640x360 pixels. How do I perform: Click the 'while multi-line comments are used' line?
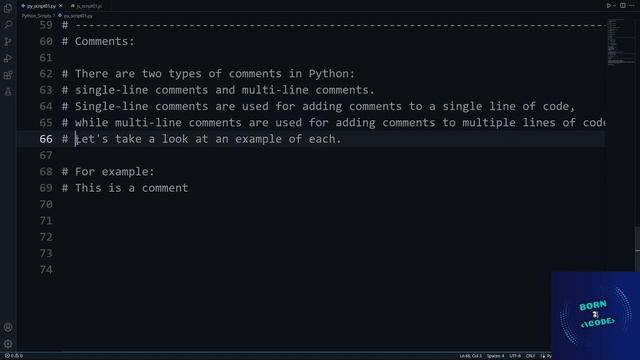pyautogui.click(x=333, y=123)
